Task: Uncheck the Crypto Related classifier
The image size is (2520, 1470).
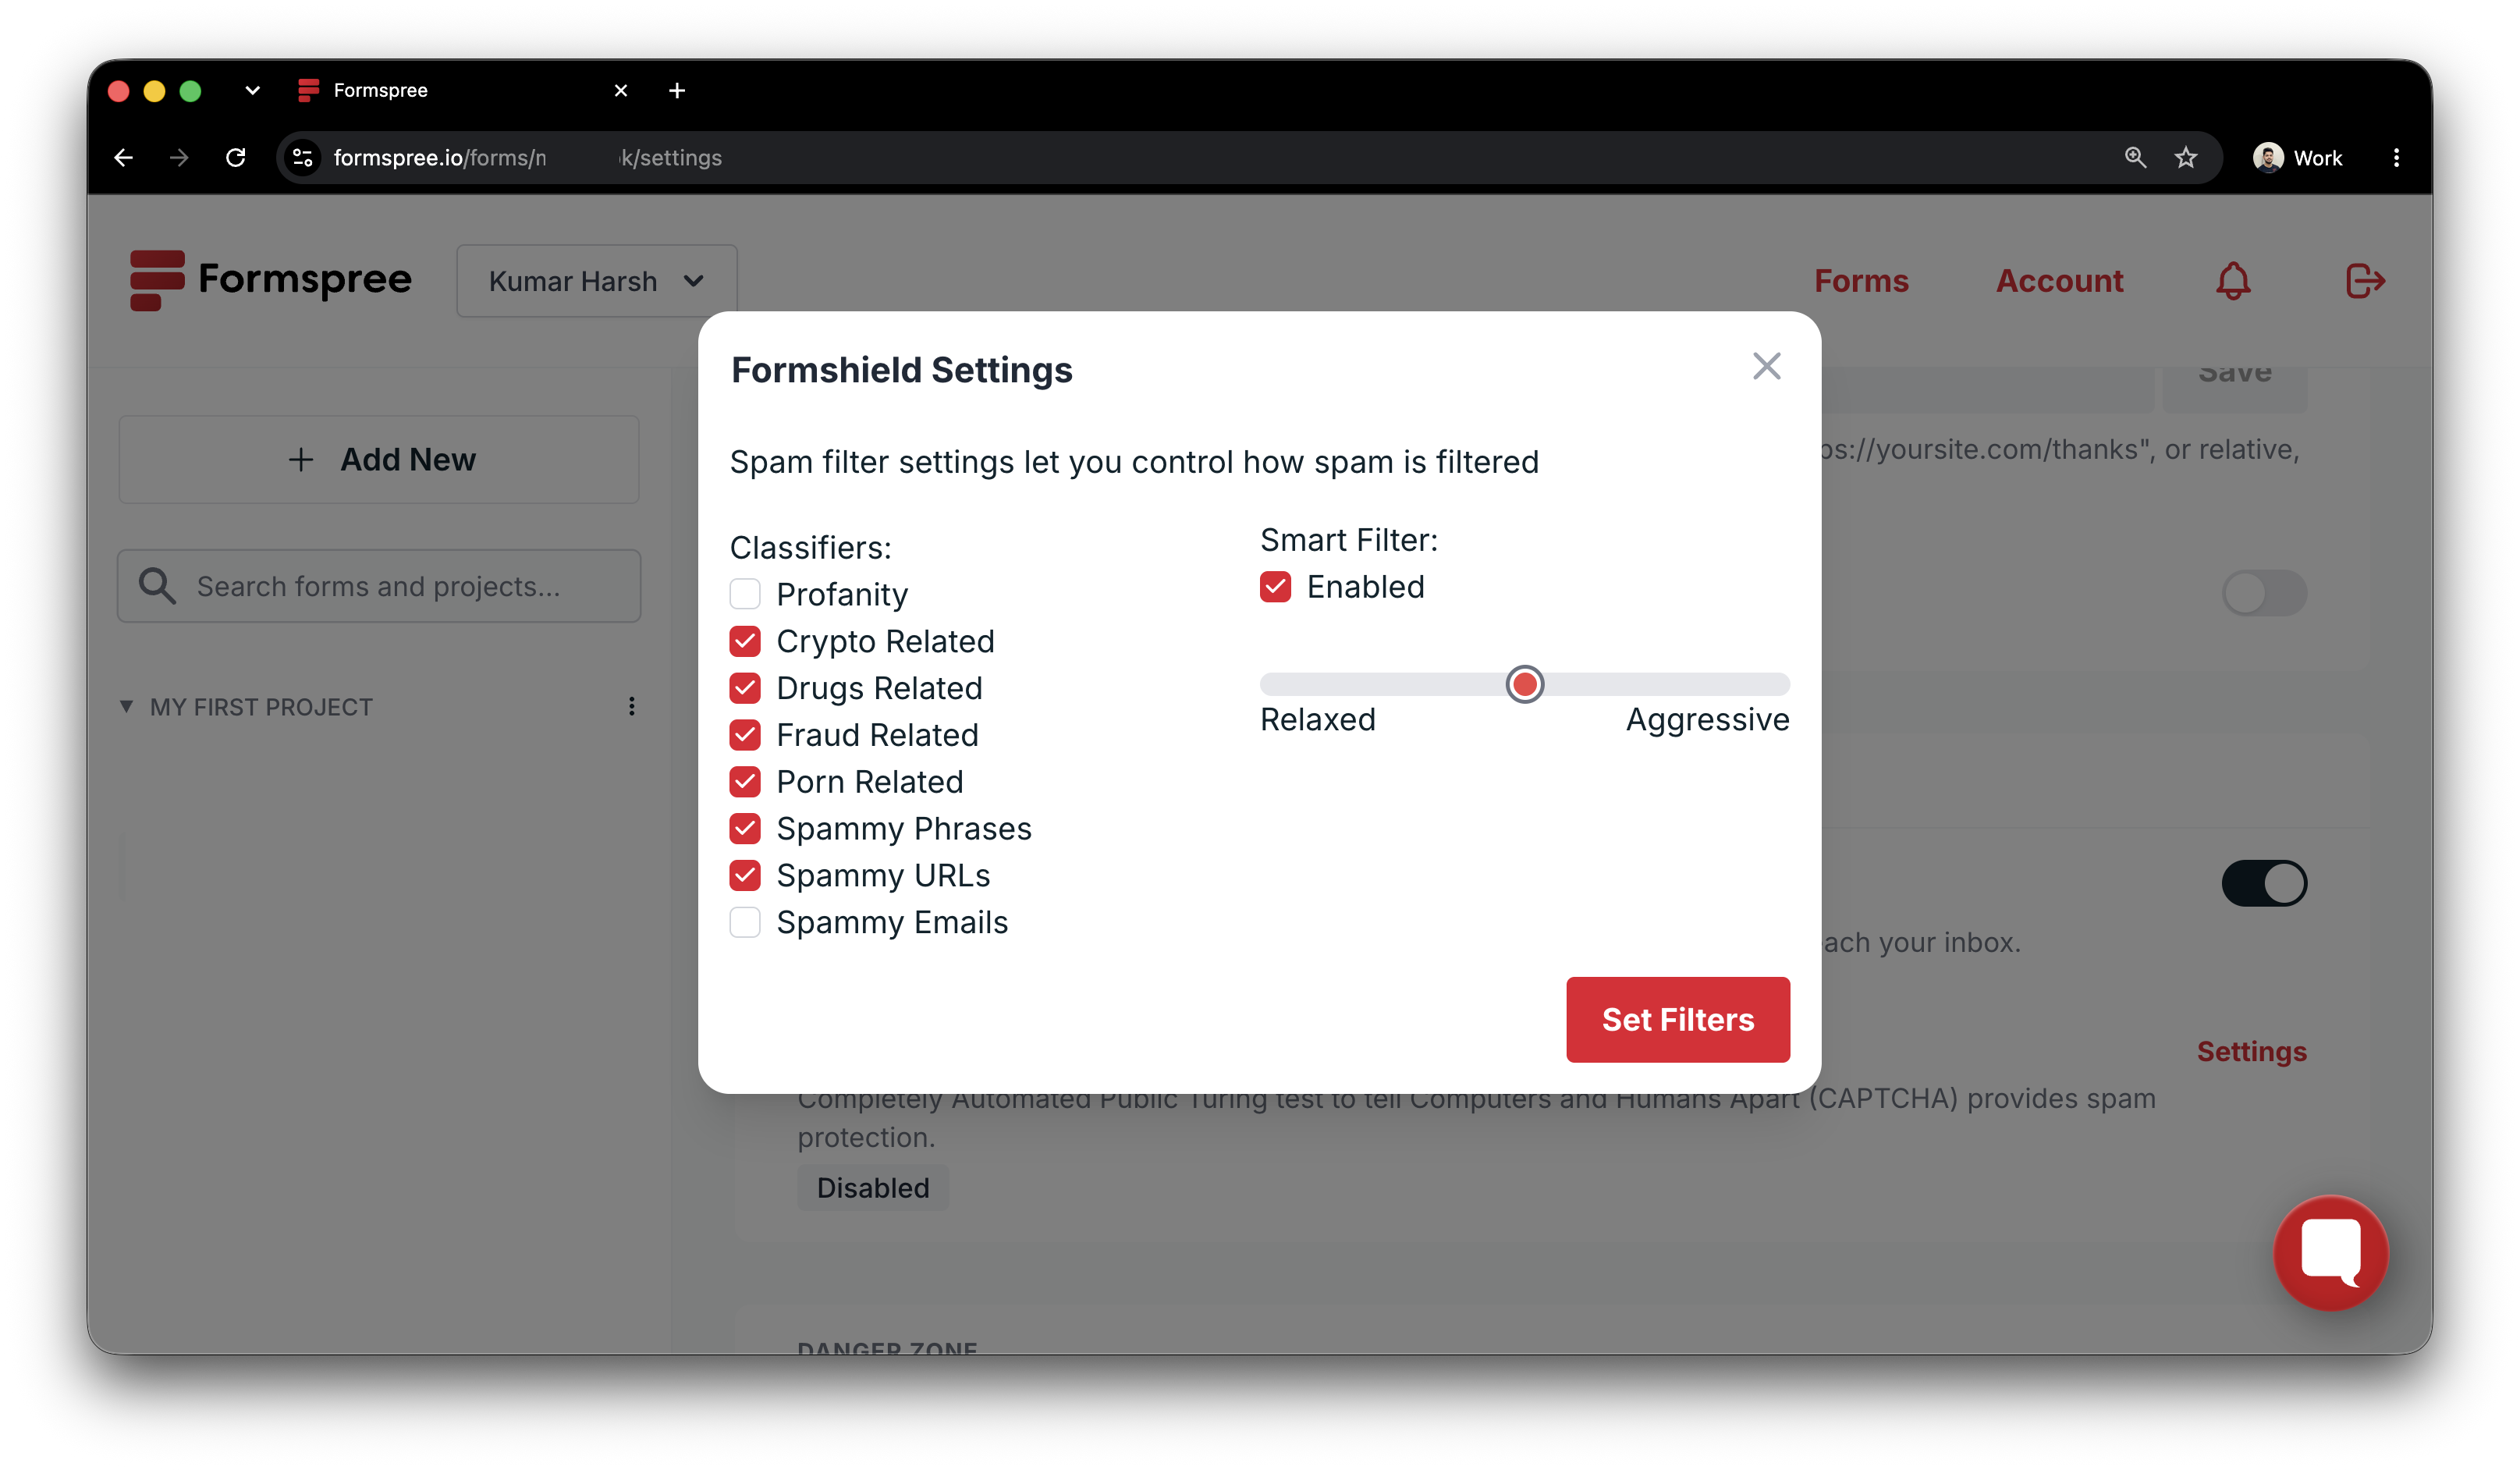Action: (745, 641)
